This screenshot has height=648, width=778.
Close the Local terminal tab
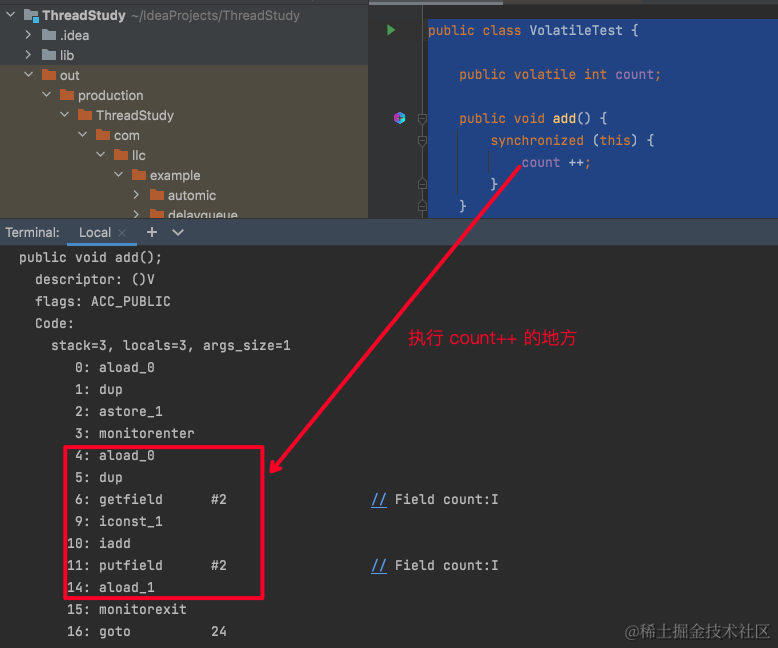pyautogui.click(x=122, y=233)
